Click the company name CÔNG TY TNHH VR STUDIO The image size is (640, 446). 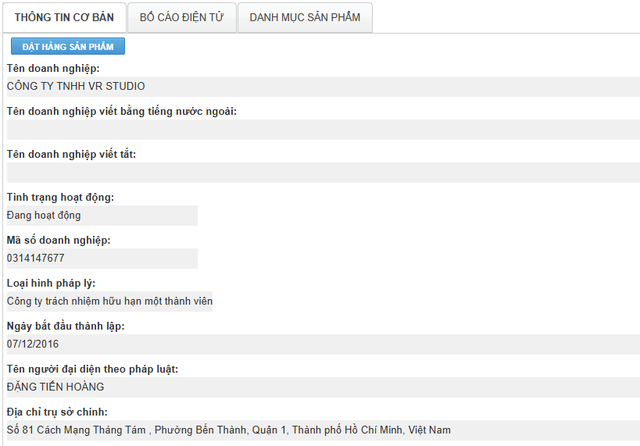pos(76,87)
